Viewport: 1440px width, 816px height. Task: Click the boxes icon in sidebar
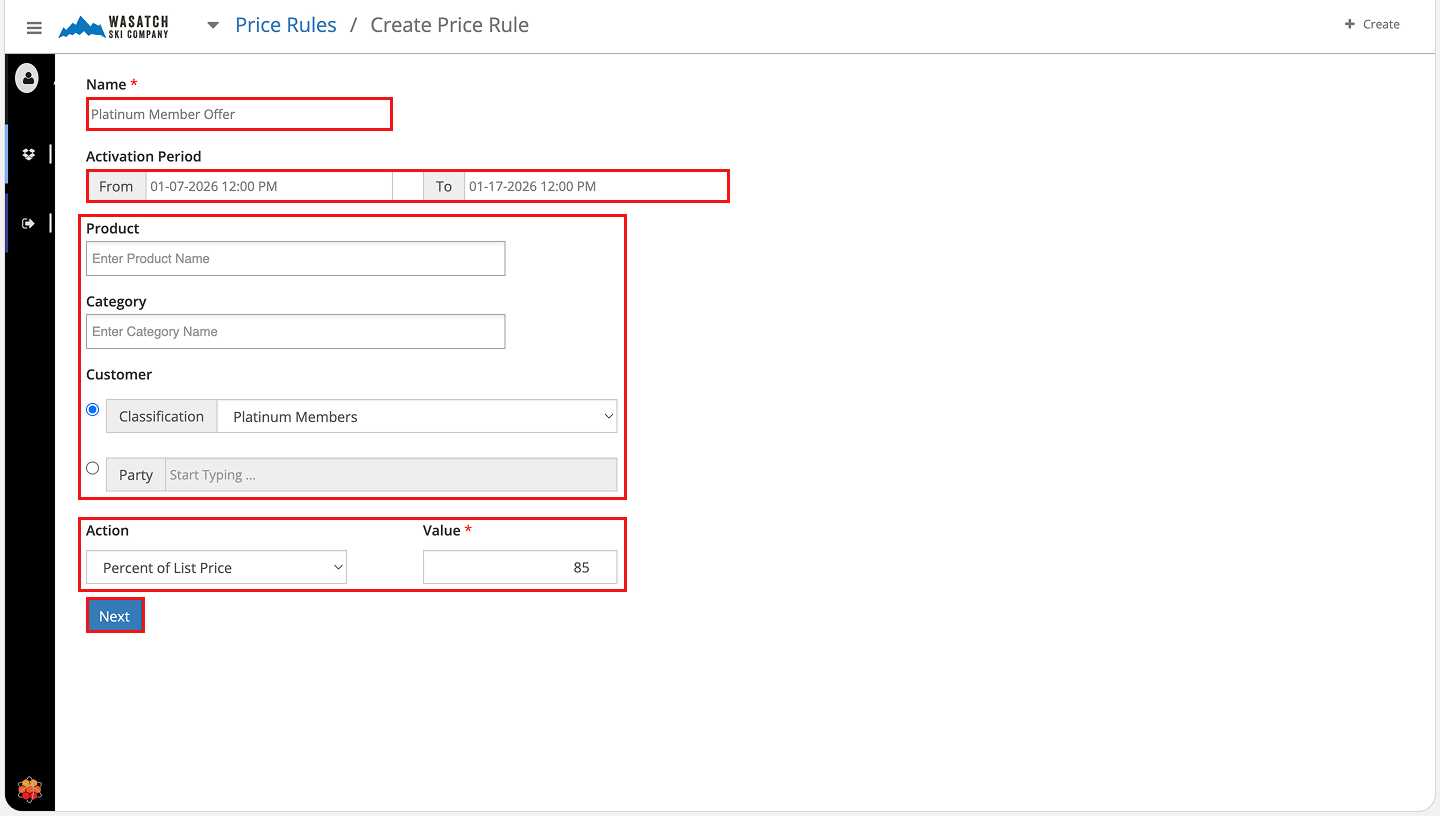point(28,154)
